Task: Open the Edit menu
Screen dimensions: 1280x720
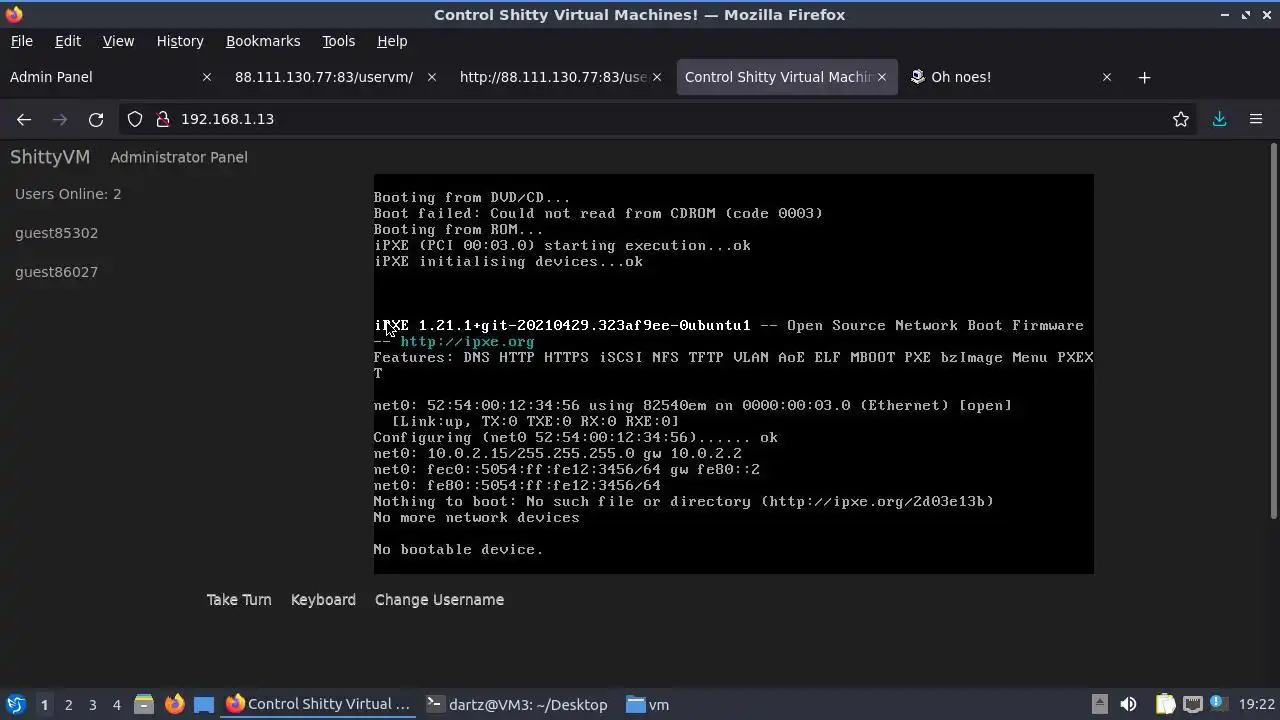Action: point(68,41)
